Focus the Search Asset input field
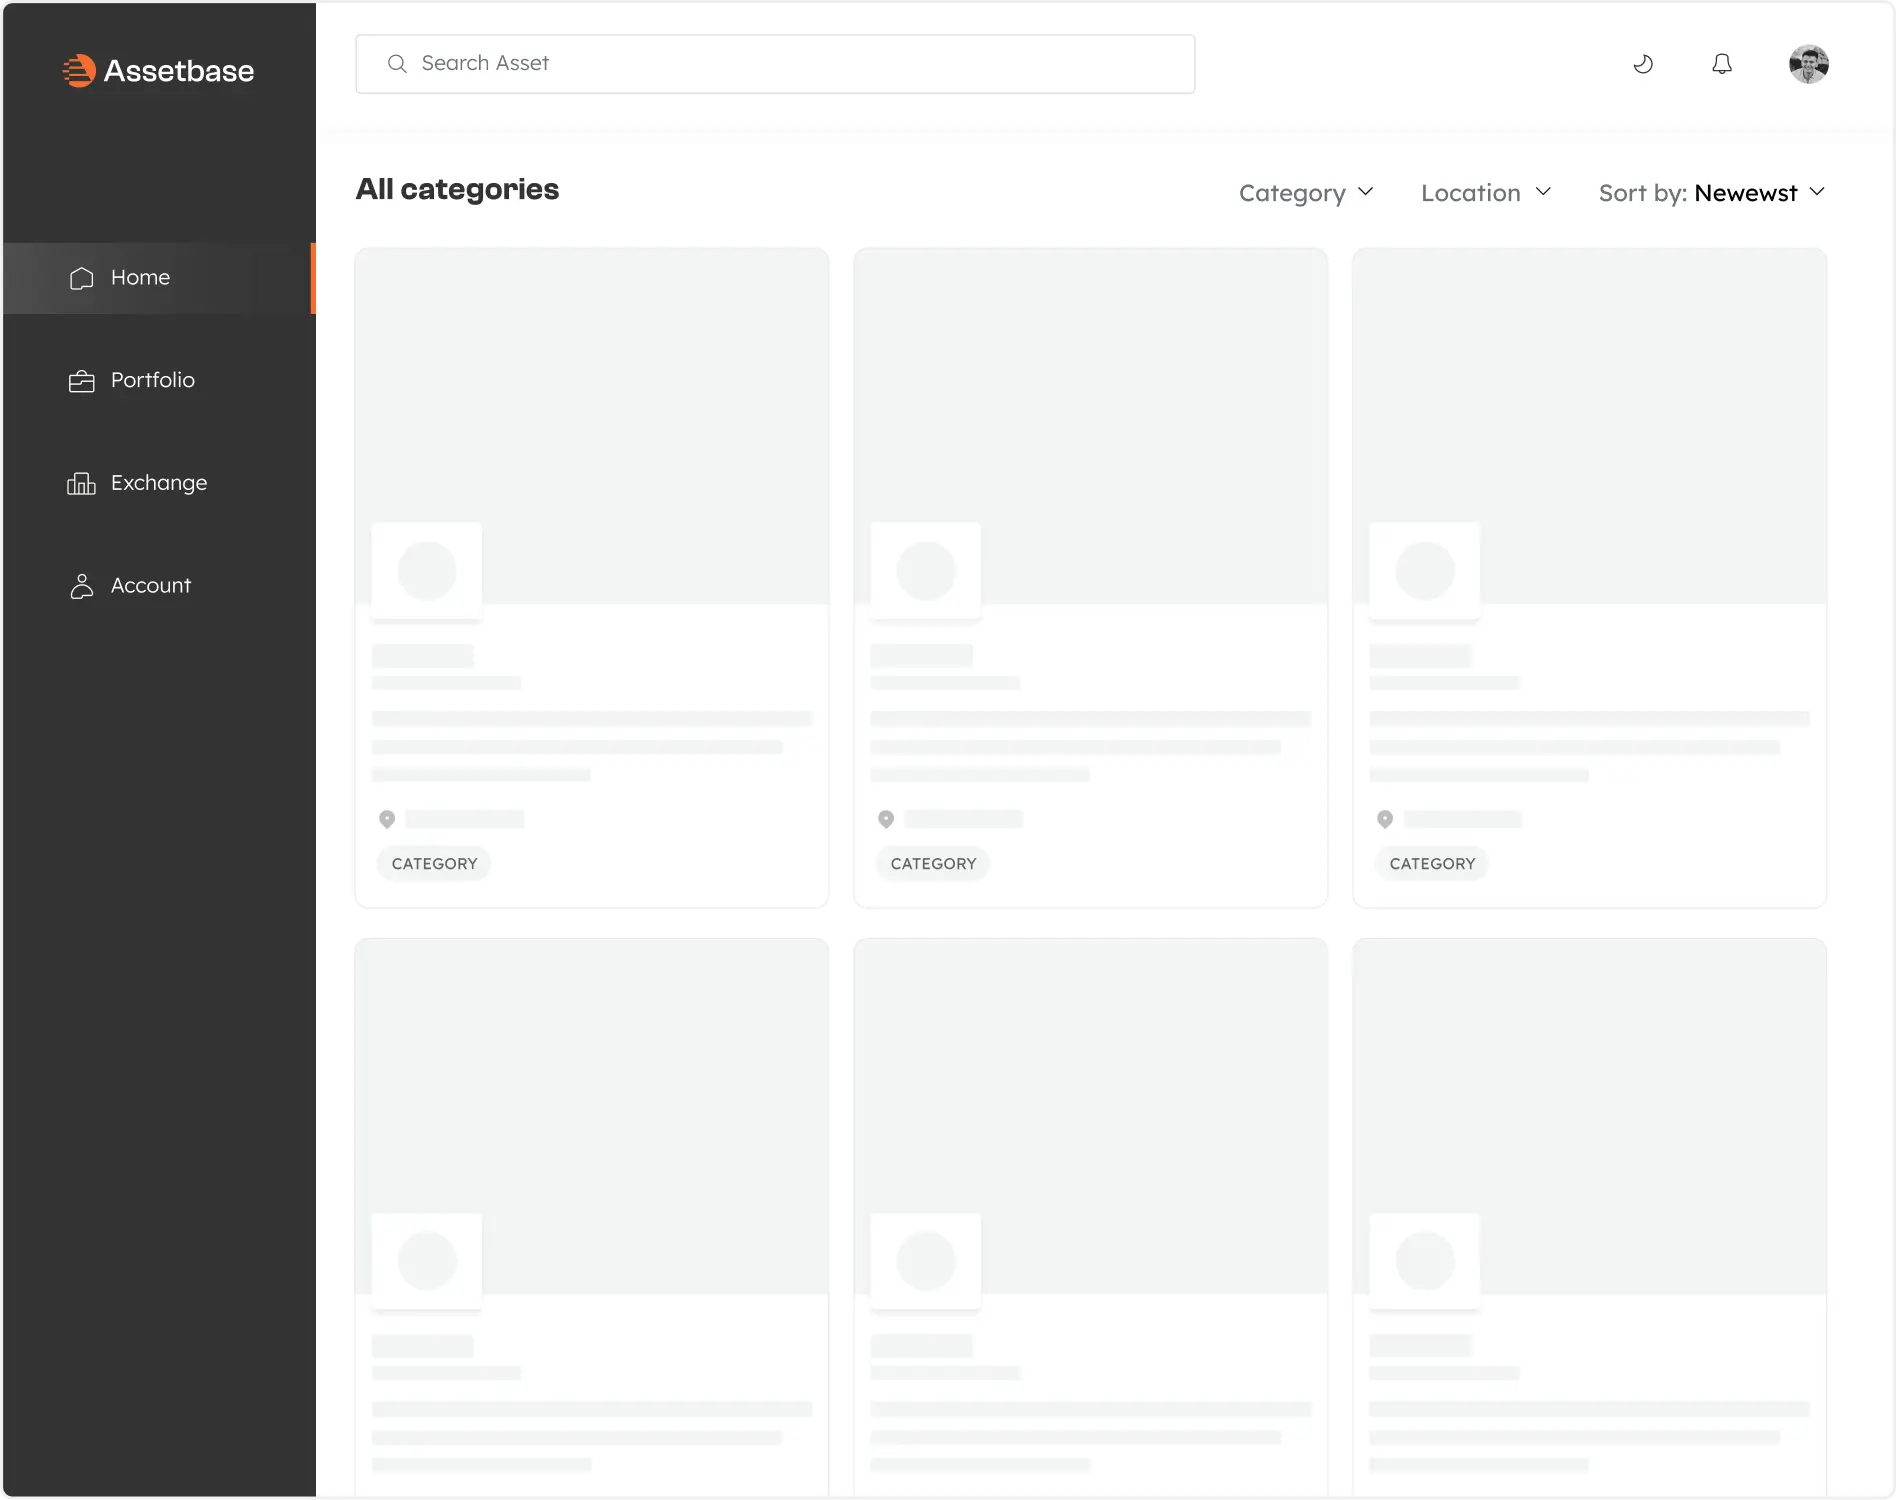Viewport: 1896px width, 1500px height. click(790, 64)
